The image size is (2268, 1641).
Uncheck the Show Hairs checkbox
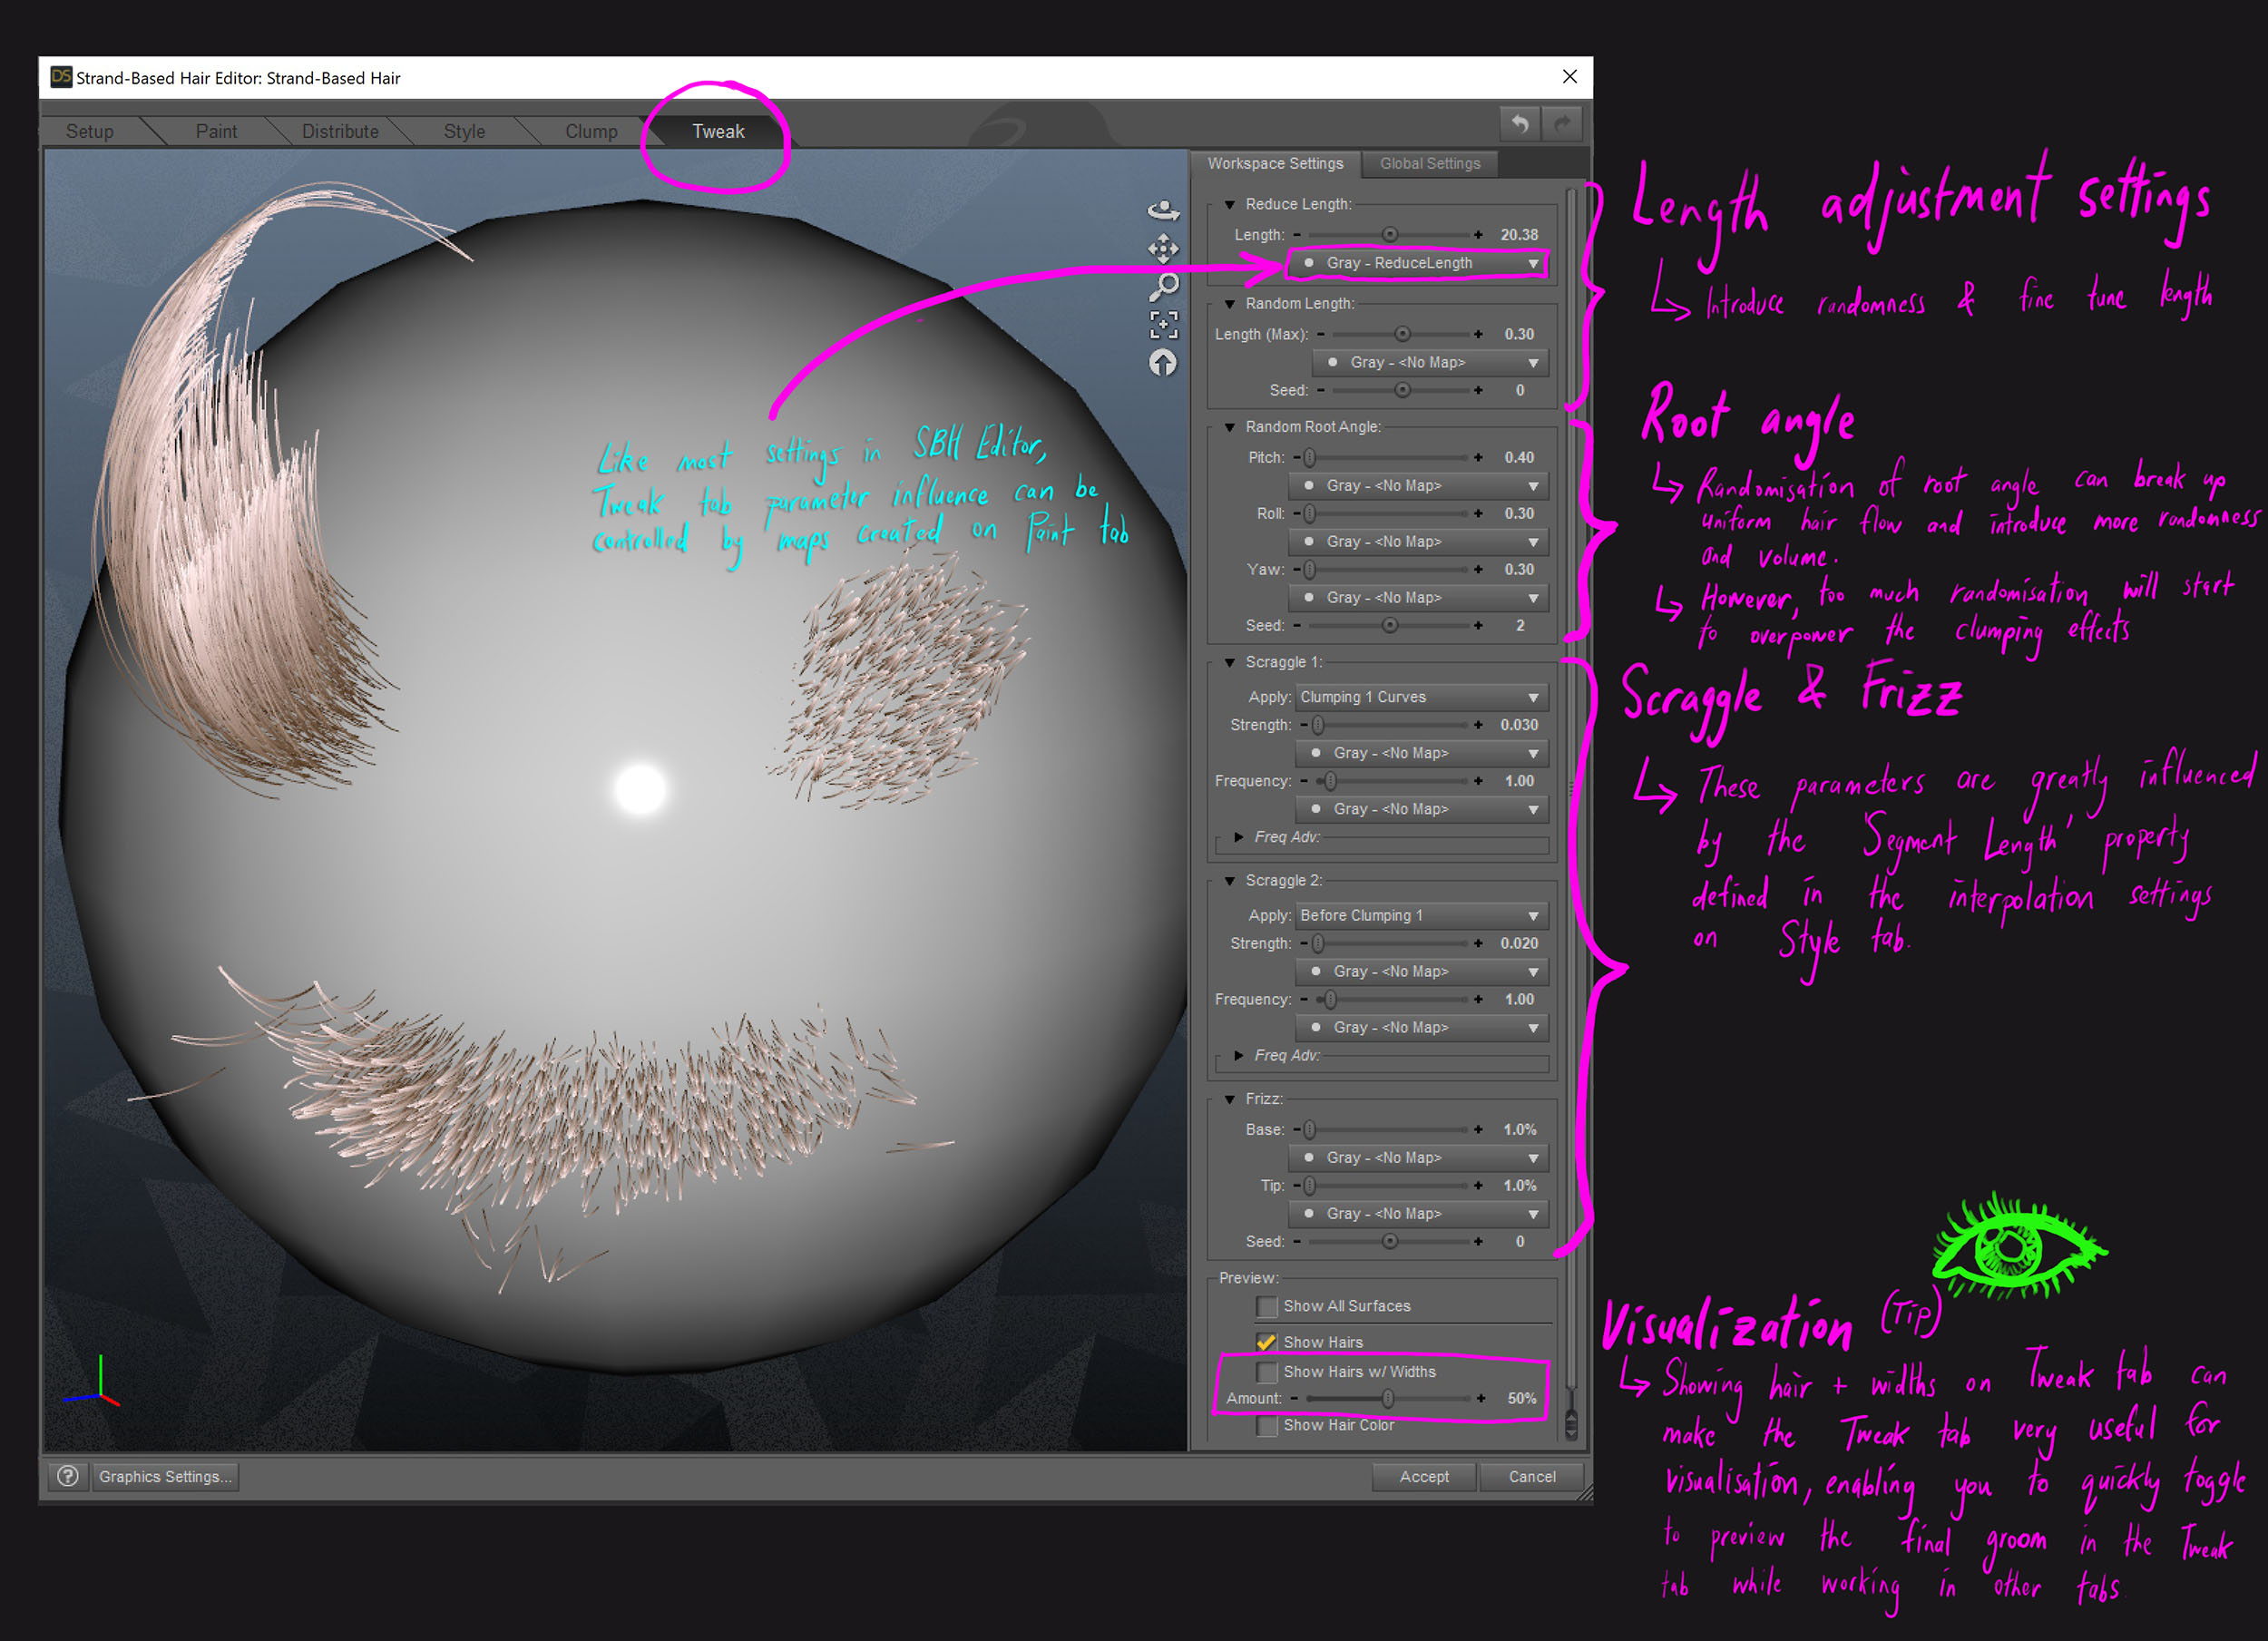coord(1266,1342)
